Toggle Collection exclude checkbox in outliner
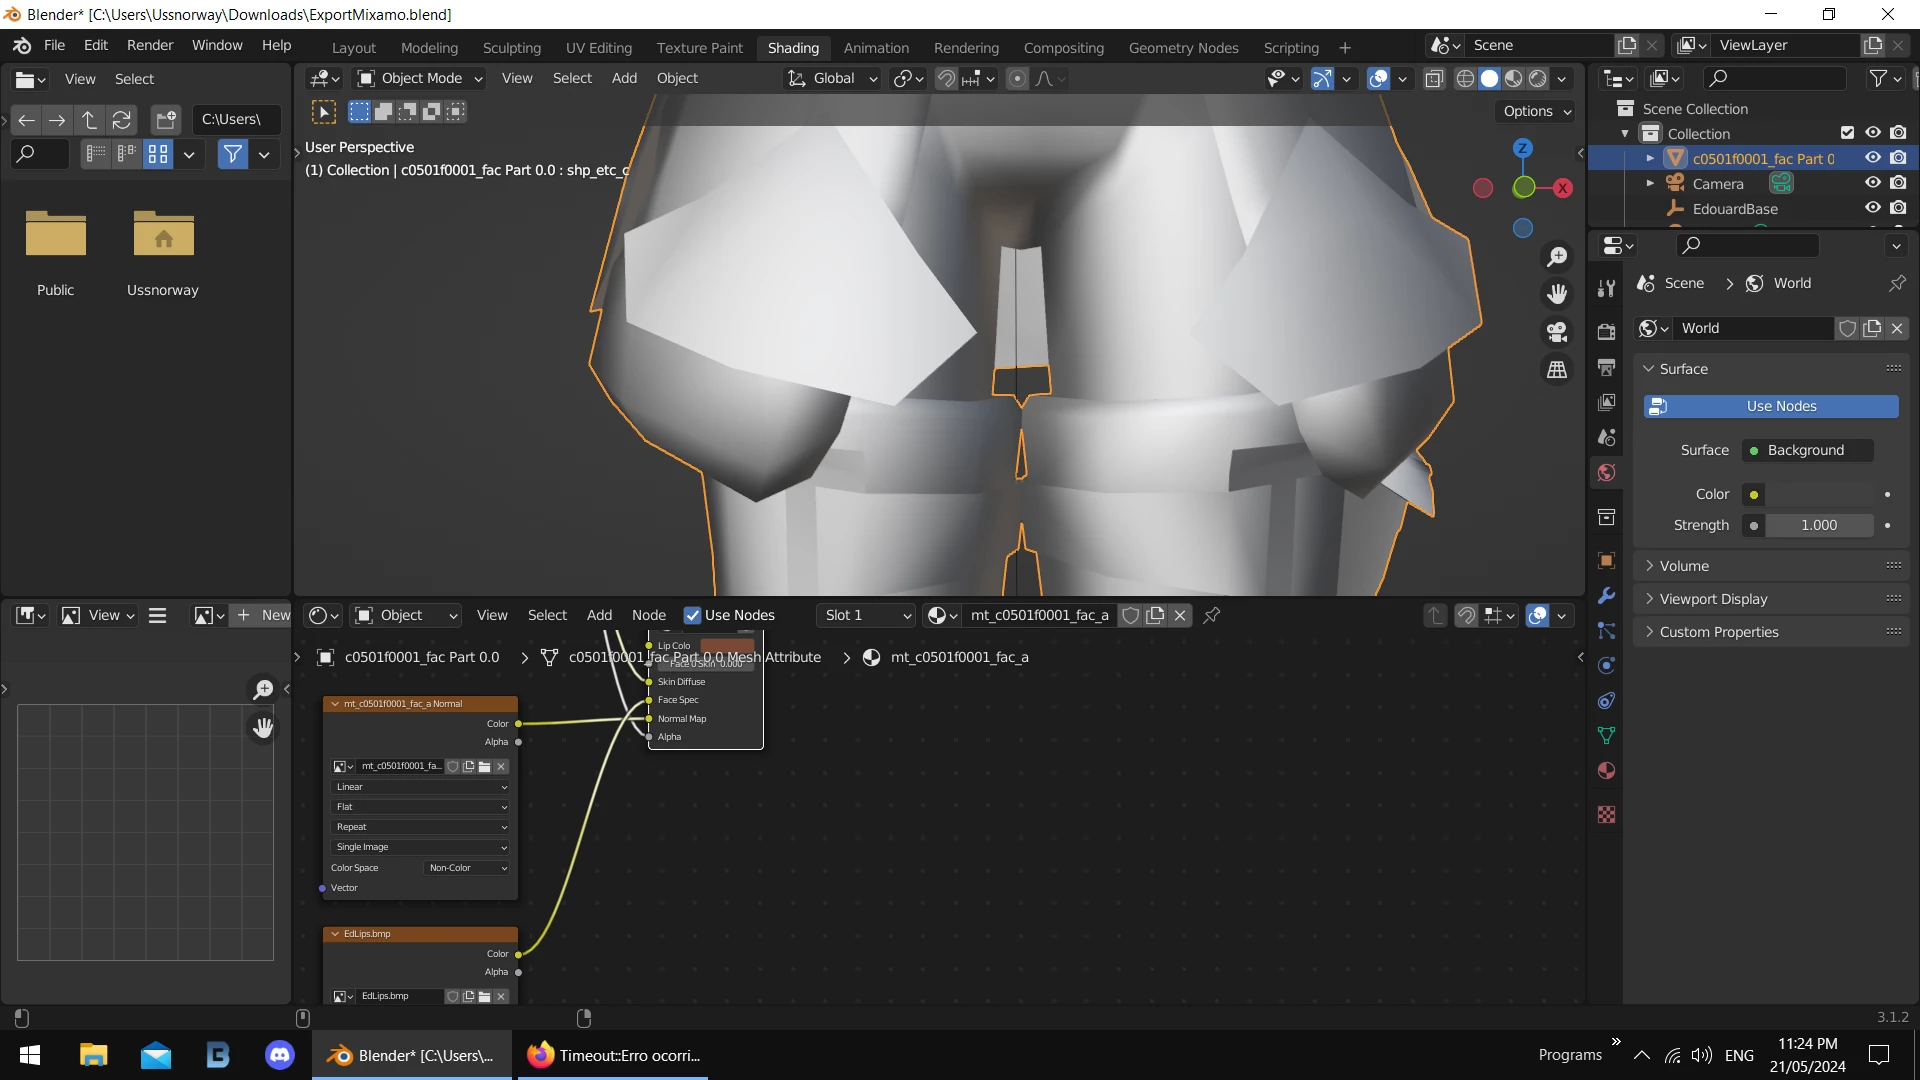Image resolution: width=1920 pixels, height=1080 pixels. click(1847, 133)
